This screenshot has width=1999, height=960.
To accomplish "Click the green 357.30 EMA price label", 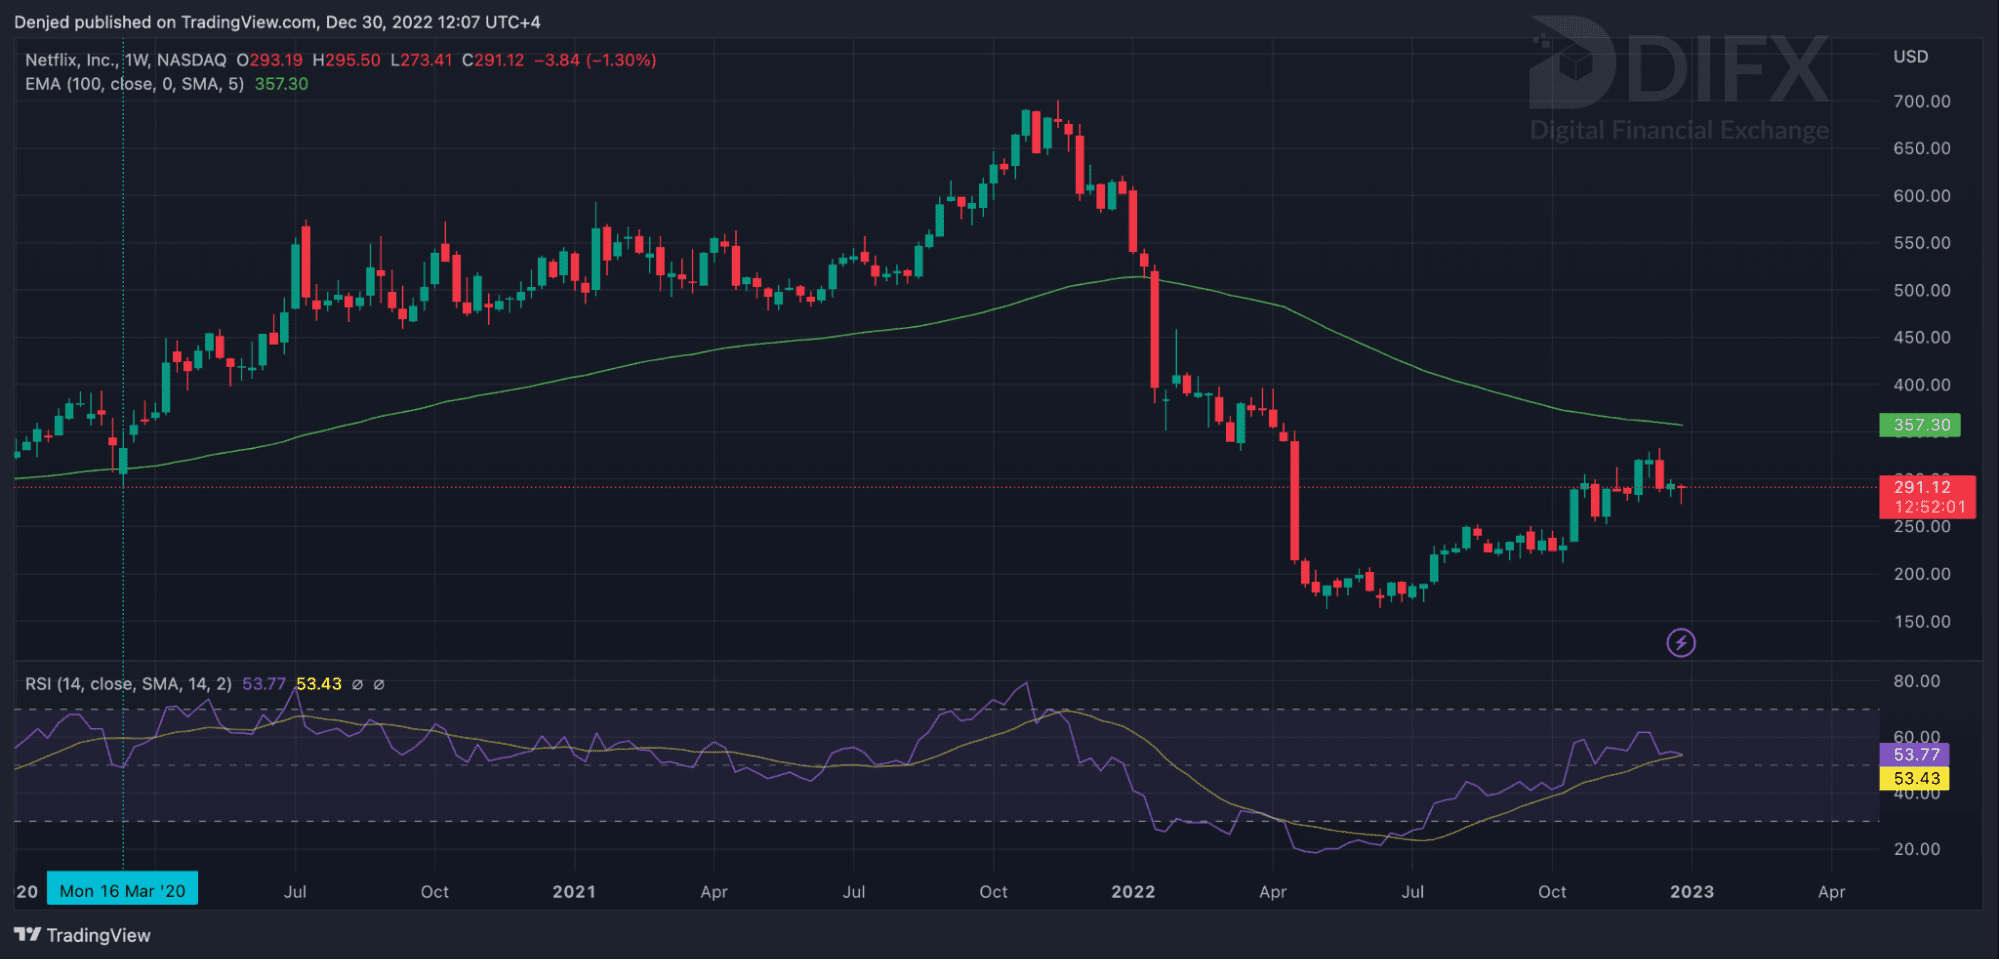I will click(1920, 425).
